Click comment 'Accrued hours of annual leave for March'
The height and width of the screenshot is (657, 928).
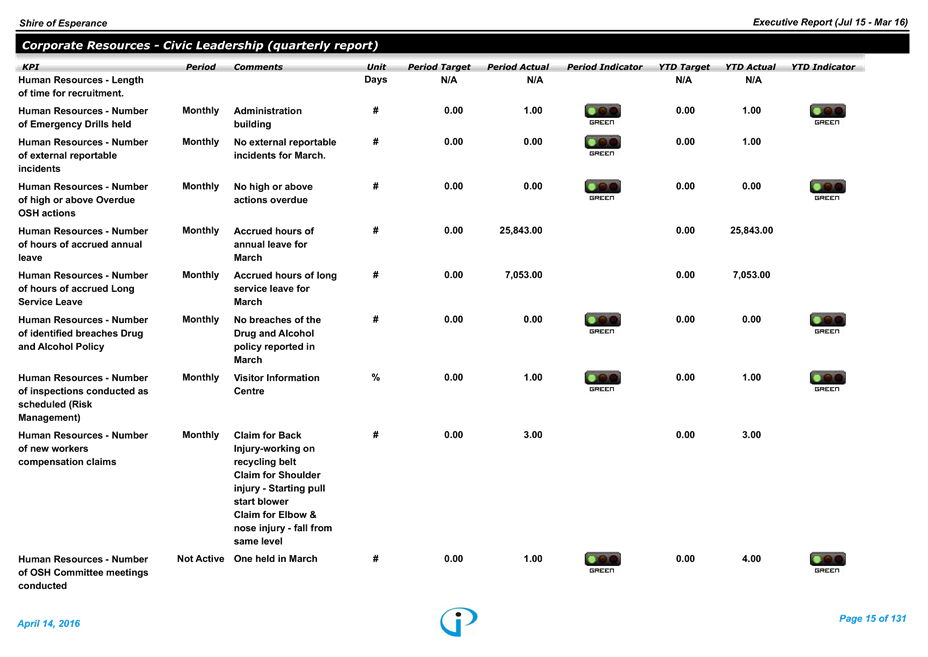pyautogui.click(x=273, y=244)
